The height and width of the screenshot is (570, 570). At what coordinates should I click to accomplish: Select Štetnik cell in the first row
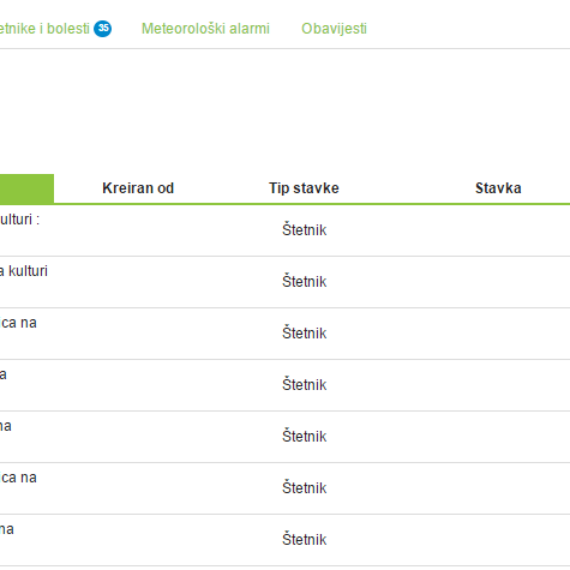point(304,230)
